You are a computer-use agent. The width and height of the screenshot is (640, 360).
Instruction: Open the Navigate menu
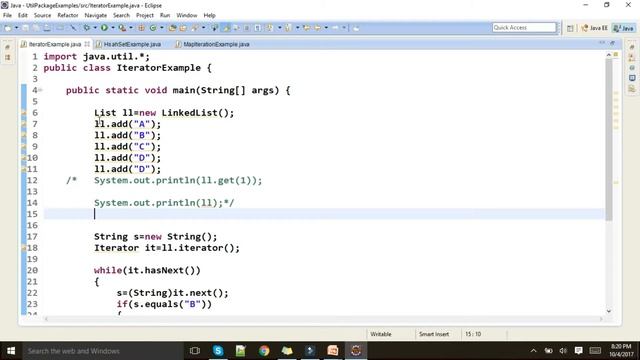click(x=96, y=15)
